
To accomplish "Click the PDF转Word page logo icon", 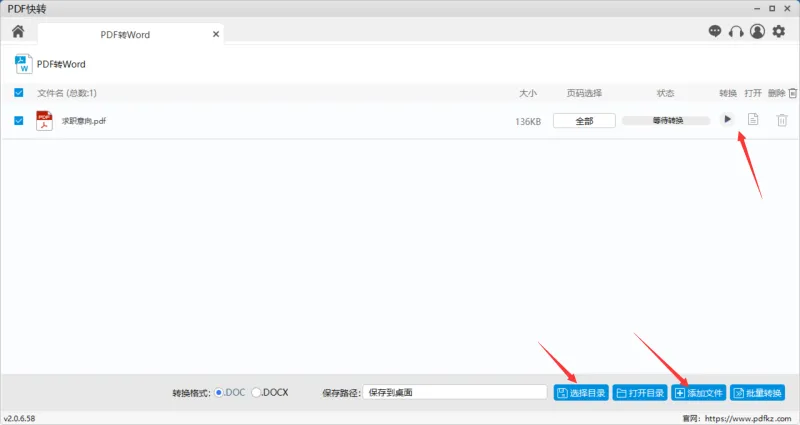I will pos(23,64).
